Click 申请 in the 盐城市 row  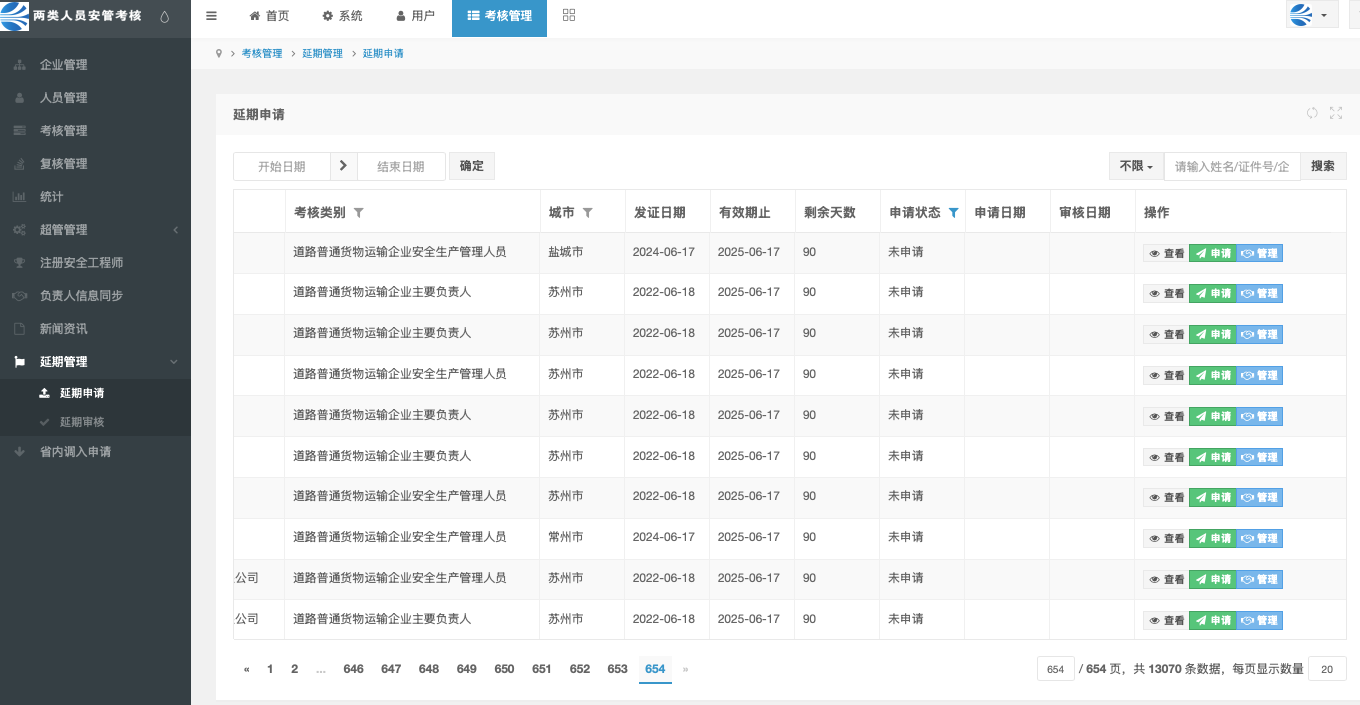click(1213, 253)
